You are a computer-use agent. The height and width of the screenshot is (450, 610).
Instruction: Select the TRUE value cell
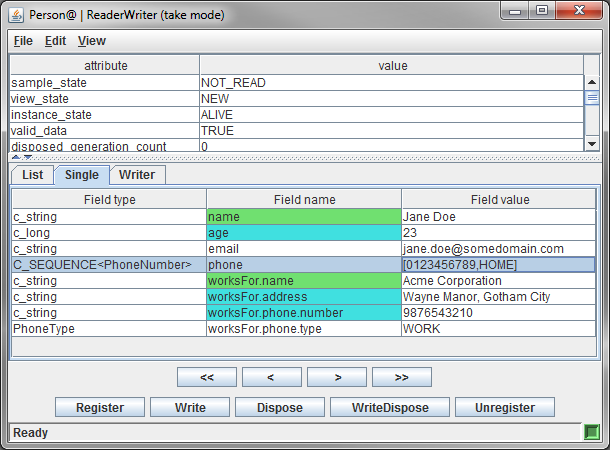[392, 130]
